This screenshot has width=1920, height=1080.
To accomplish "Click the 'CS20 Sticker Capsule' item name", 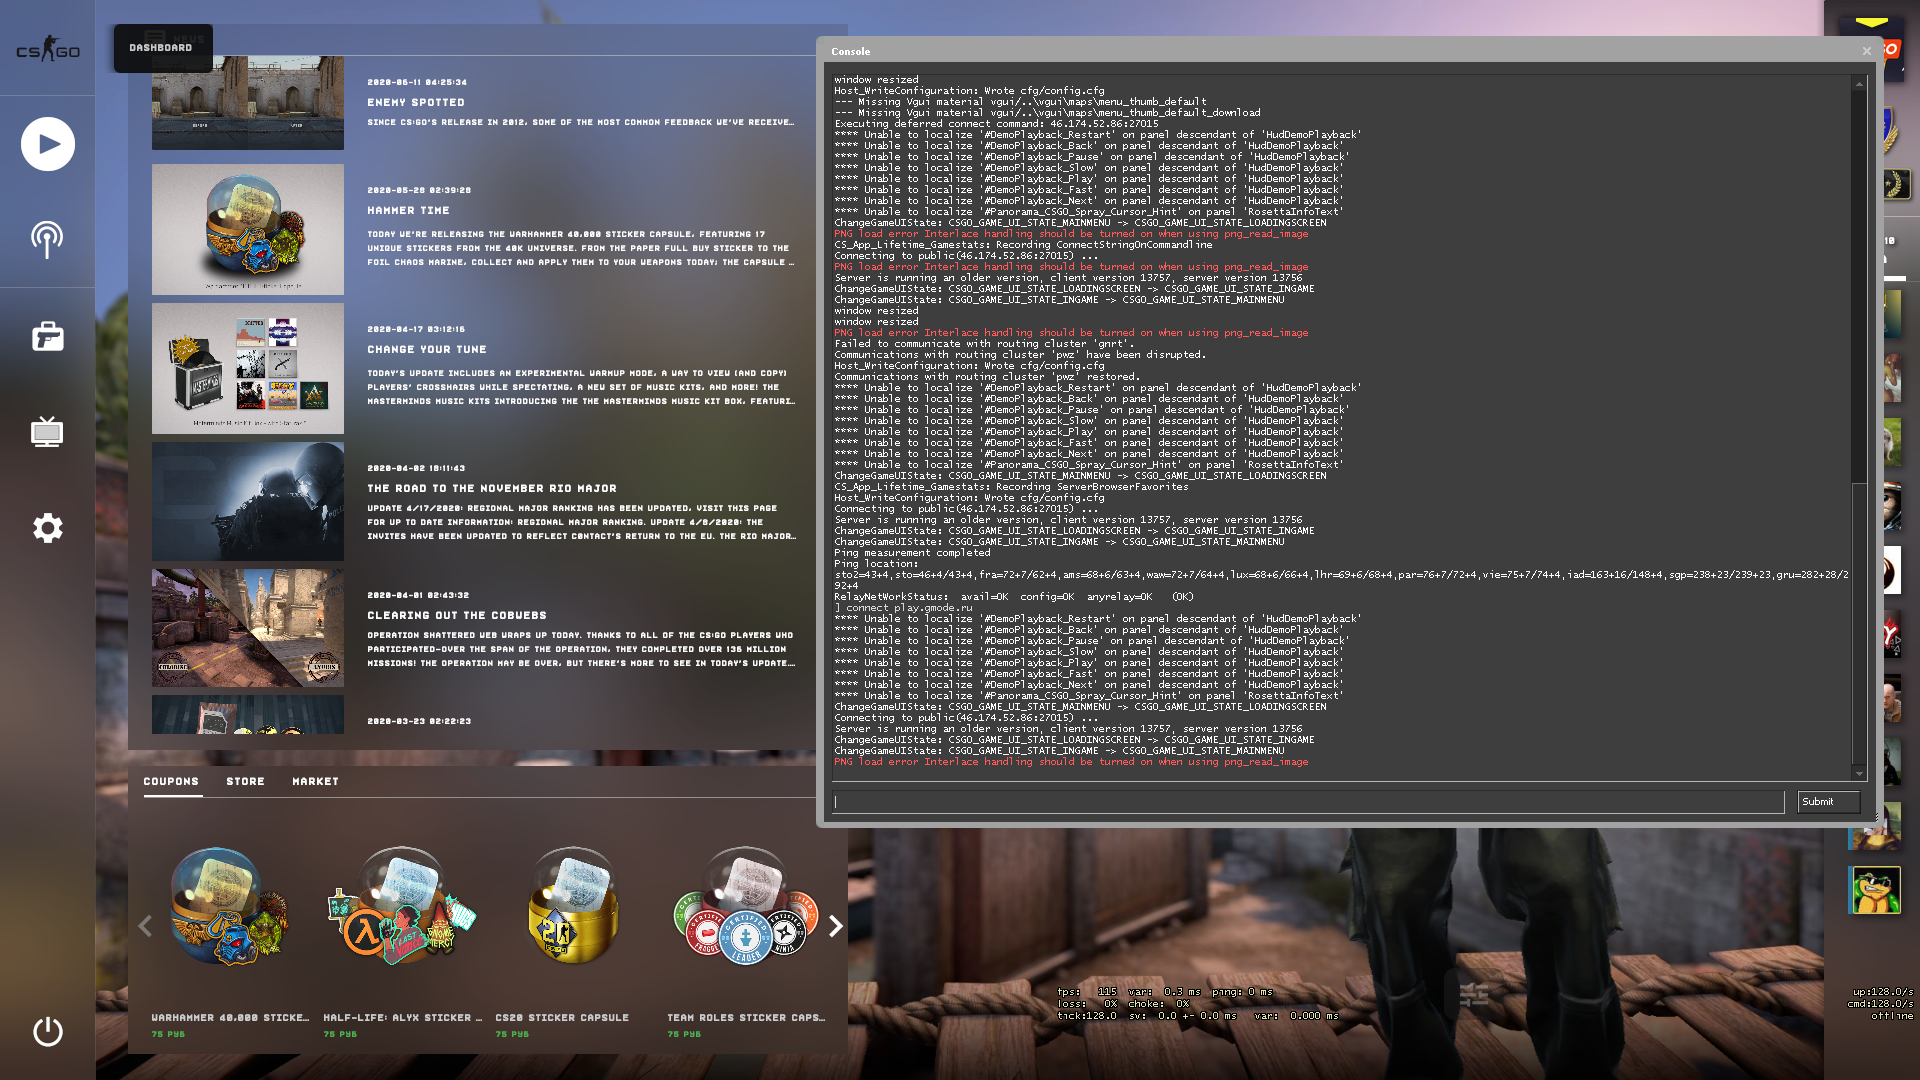I will pyautogui.click(x=562, y=1017).
